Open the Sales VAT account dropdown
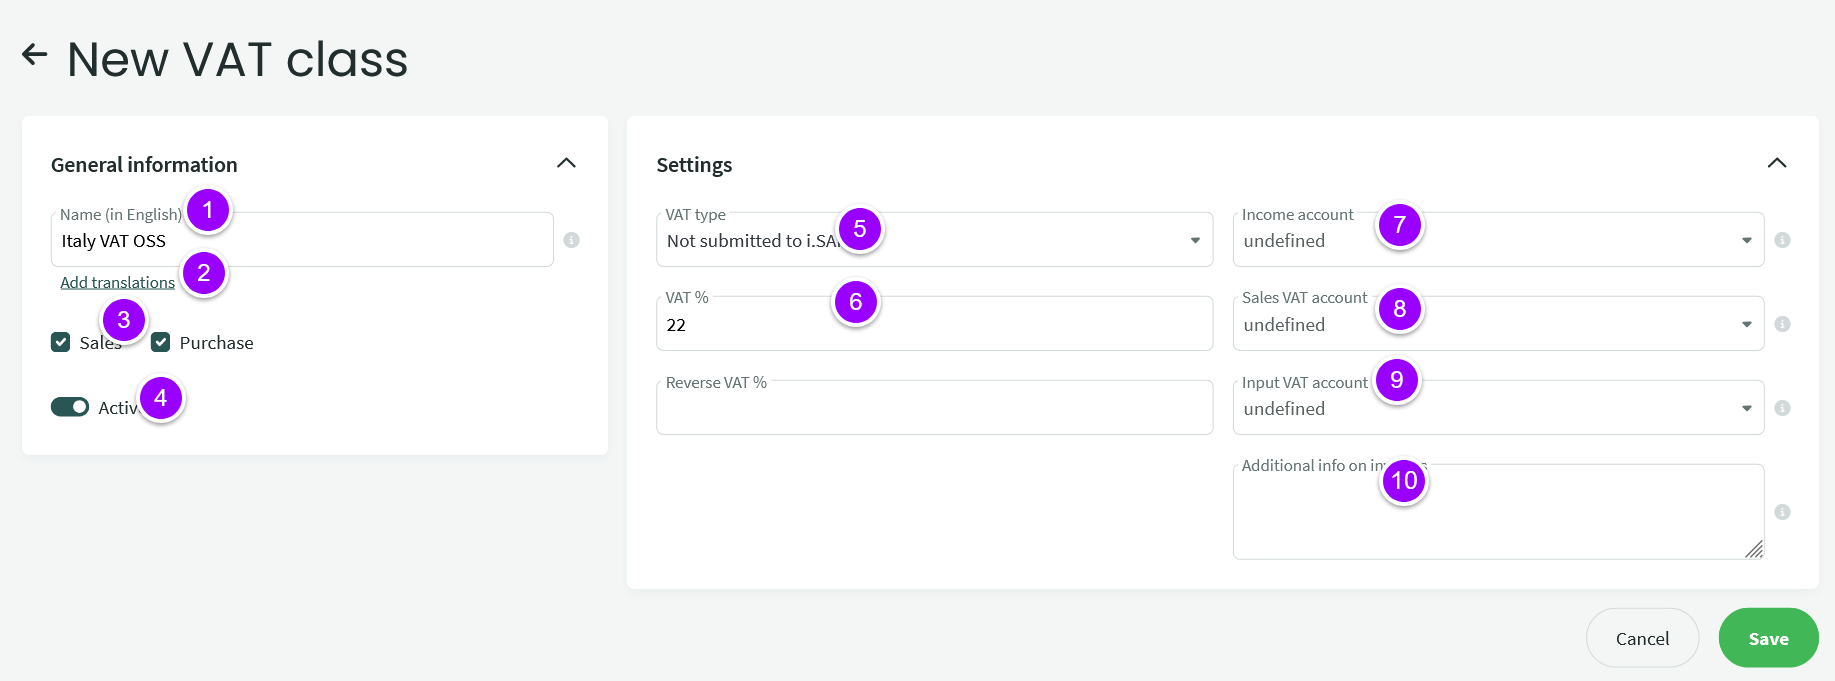 point(1498,324)
